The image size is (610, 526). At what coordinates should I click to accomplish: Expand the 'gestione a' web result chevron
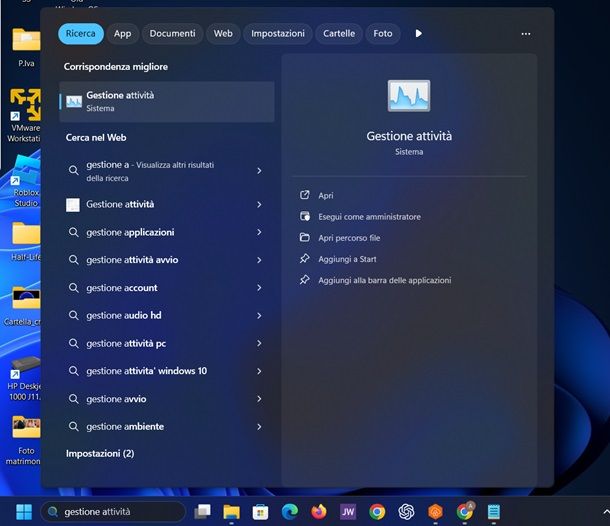[x=259, y=171]
